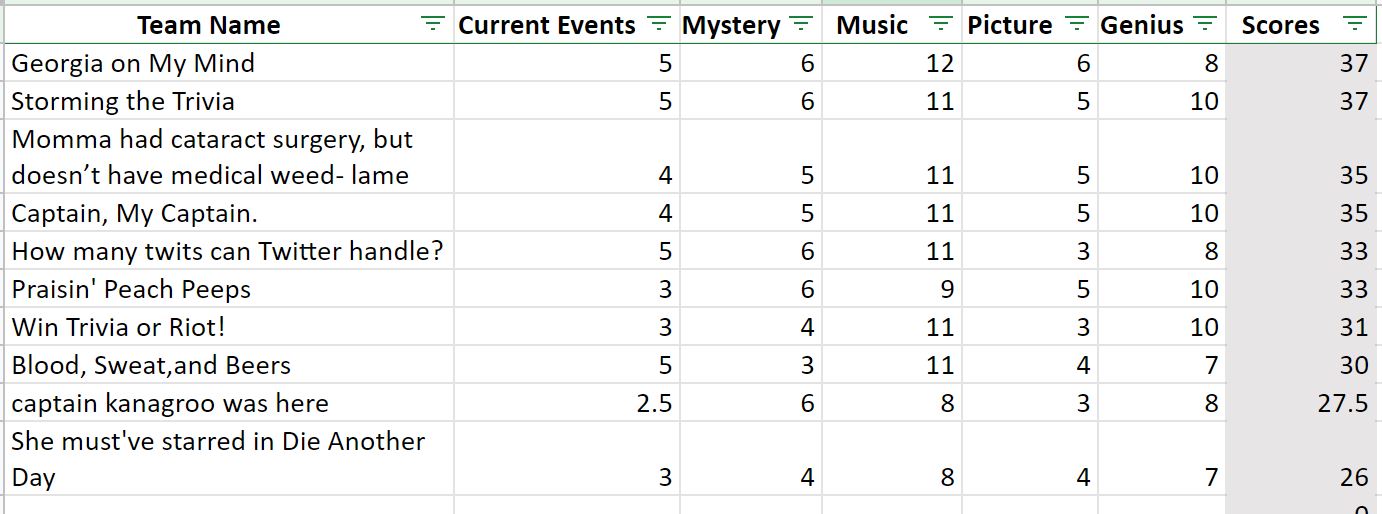Select the How many twits team cell
Screen dimensions: 1382x514
pyautogui.click(x=229, y=251)
